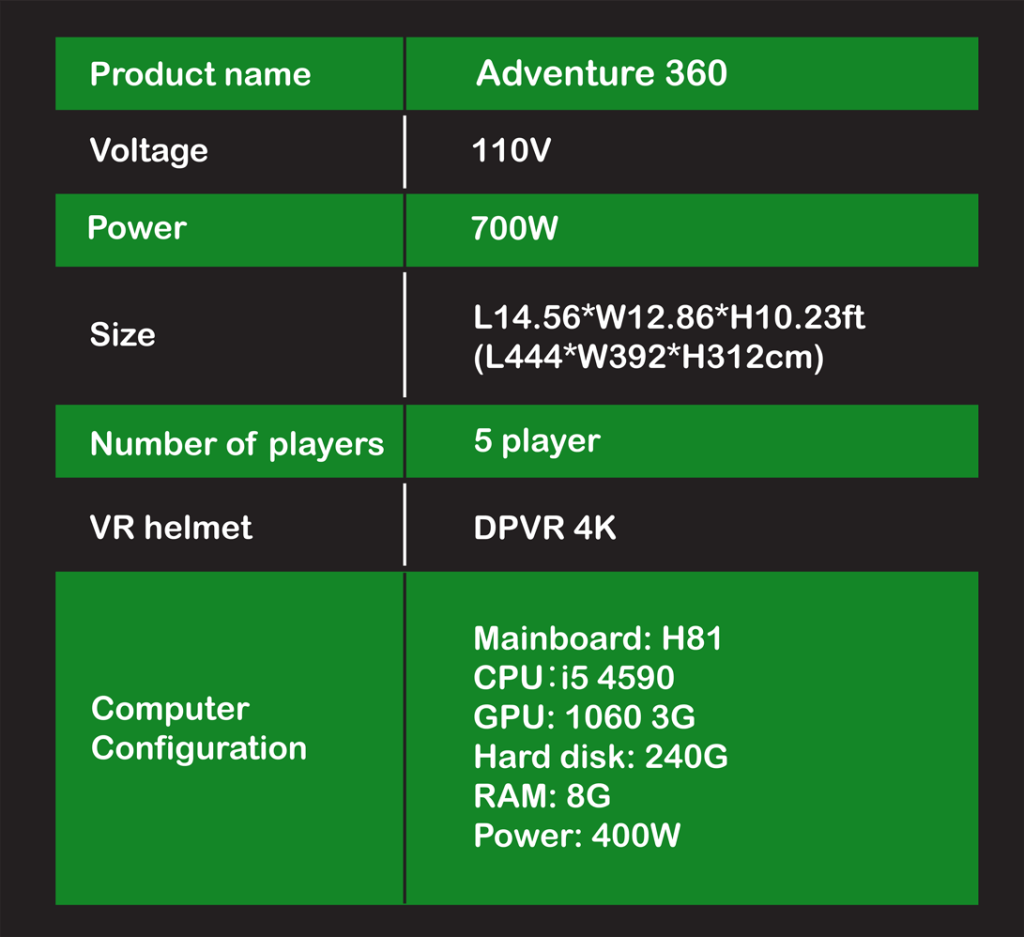Select the Adventure 360 product title
The width and height of the screenshot is (1024, 937).
tap(601, 72)
